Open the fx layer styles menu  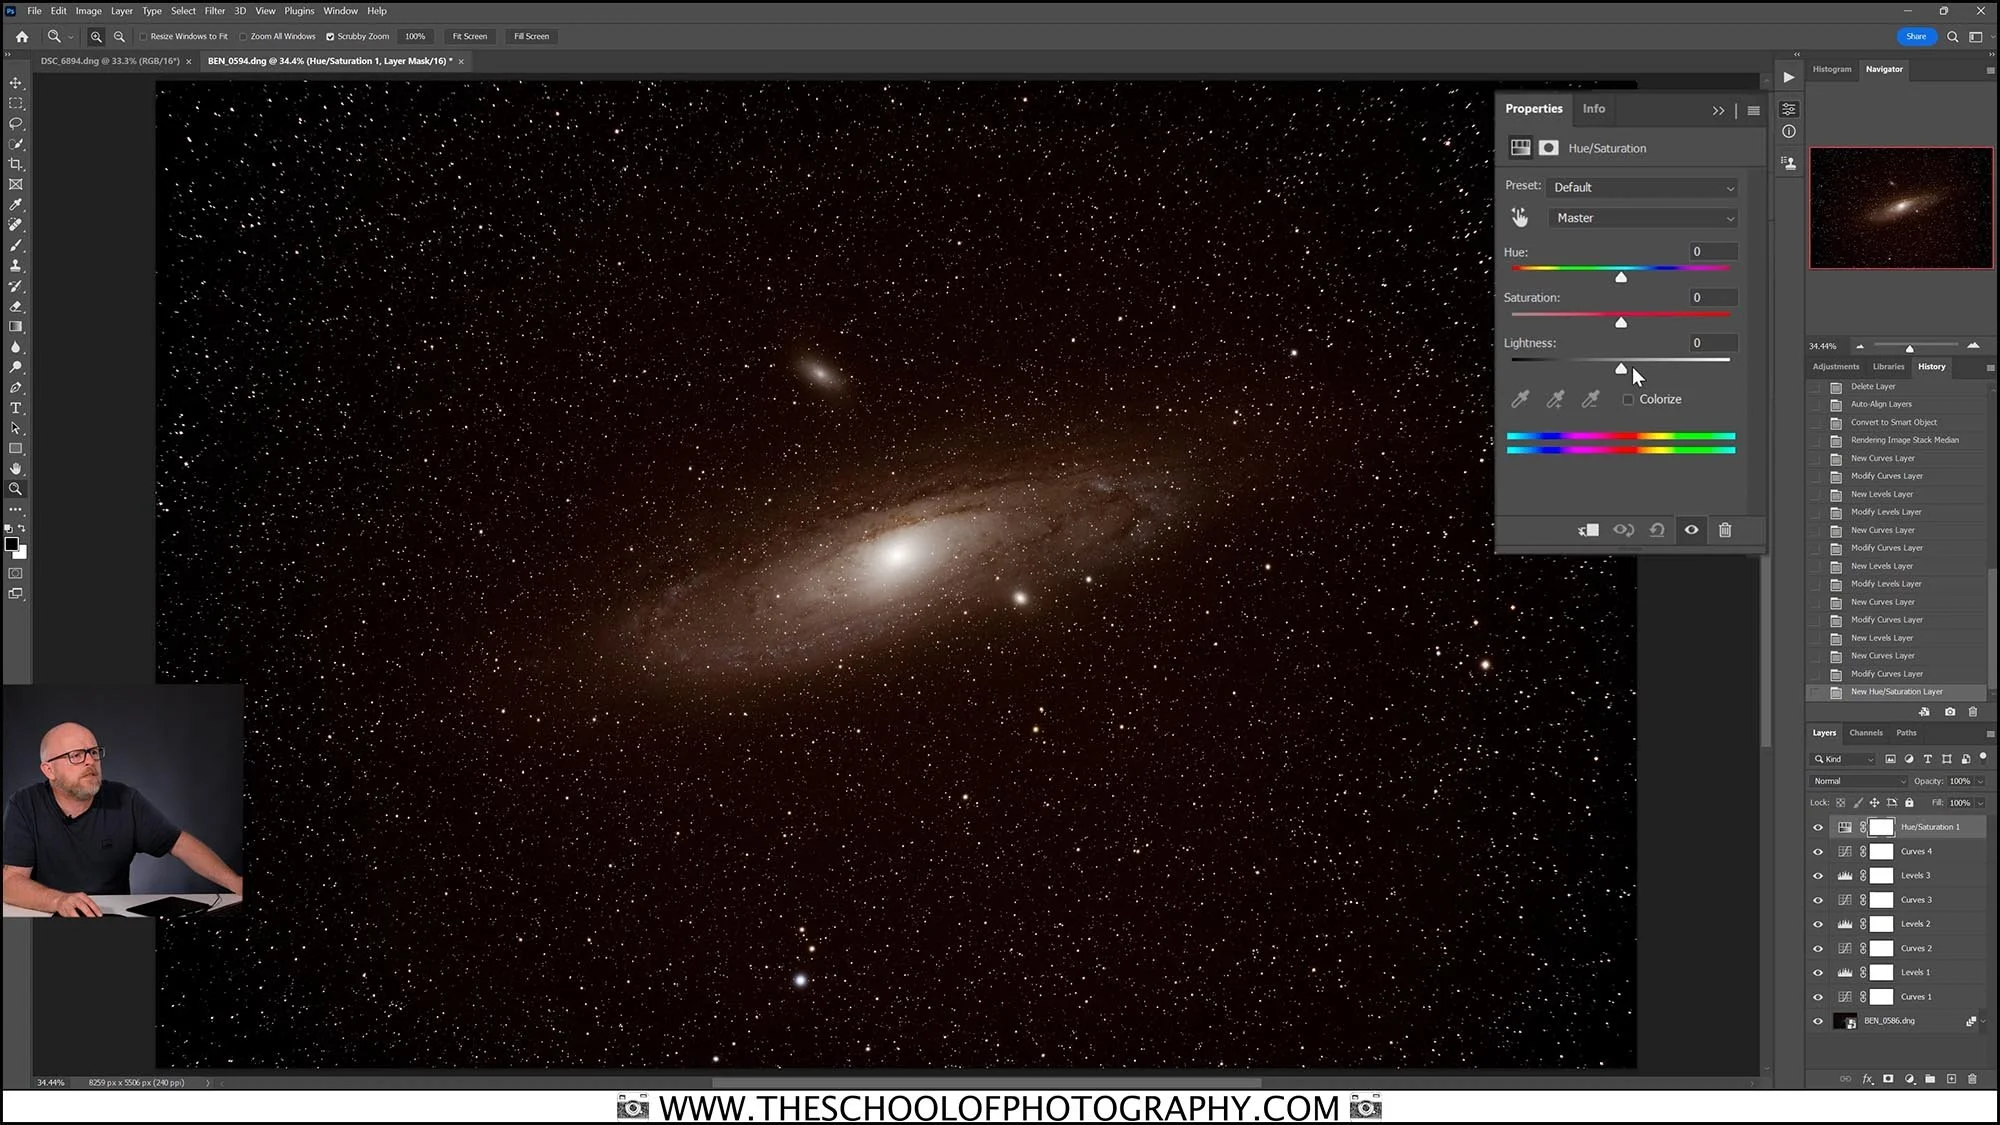point(1868,1079)
